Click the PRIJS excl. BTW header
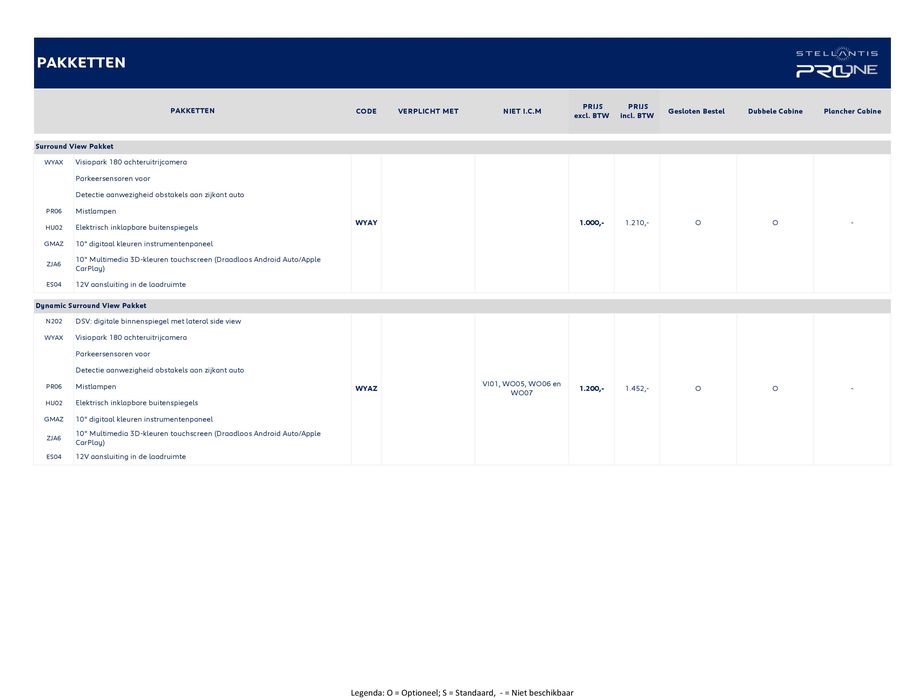Image resolution: width=906 pixels, height=700 pixels. [591, 111]
